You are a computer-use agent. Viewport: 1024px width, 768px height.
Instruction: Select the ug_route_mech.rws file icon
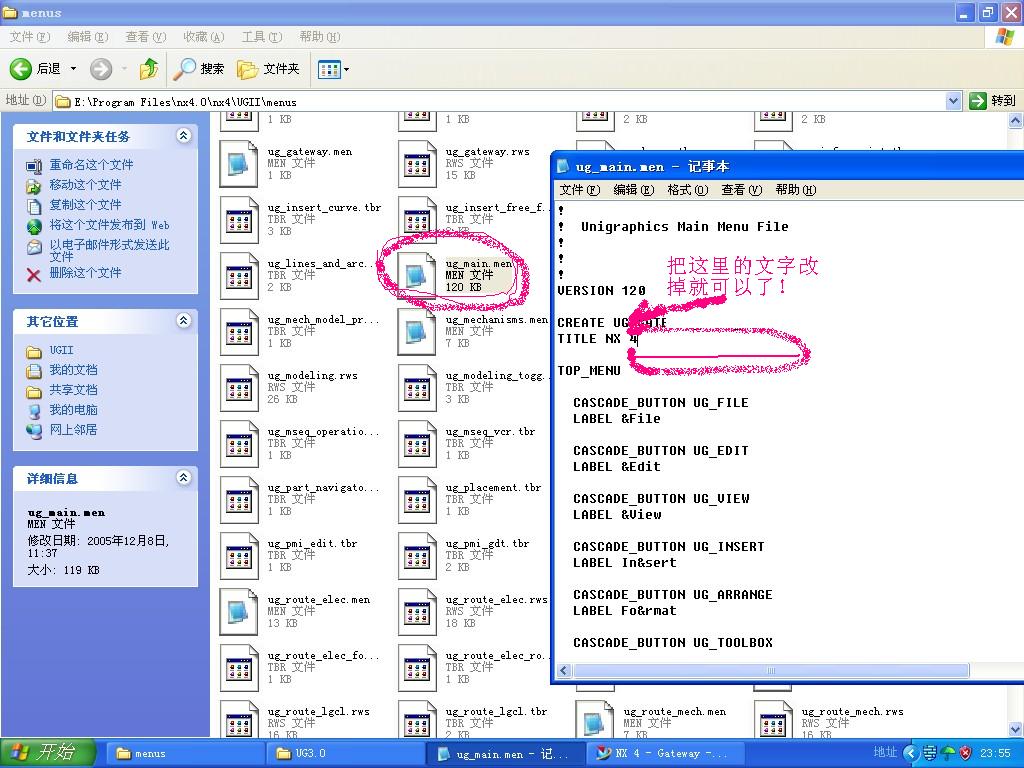[x=773, y=720]
